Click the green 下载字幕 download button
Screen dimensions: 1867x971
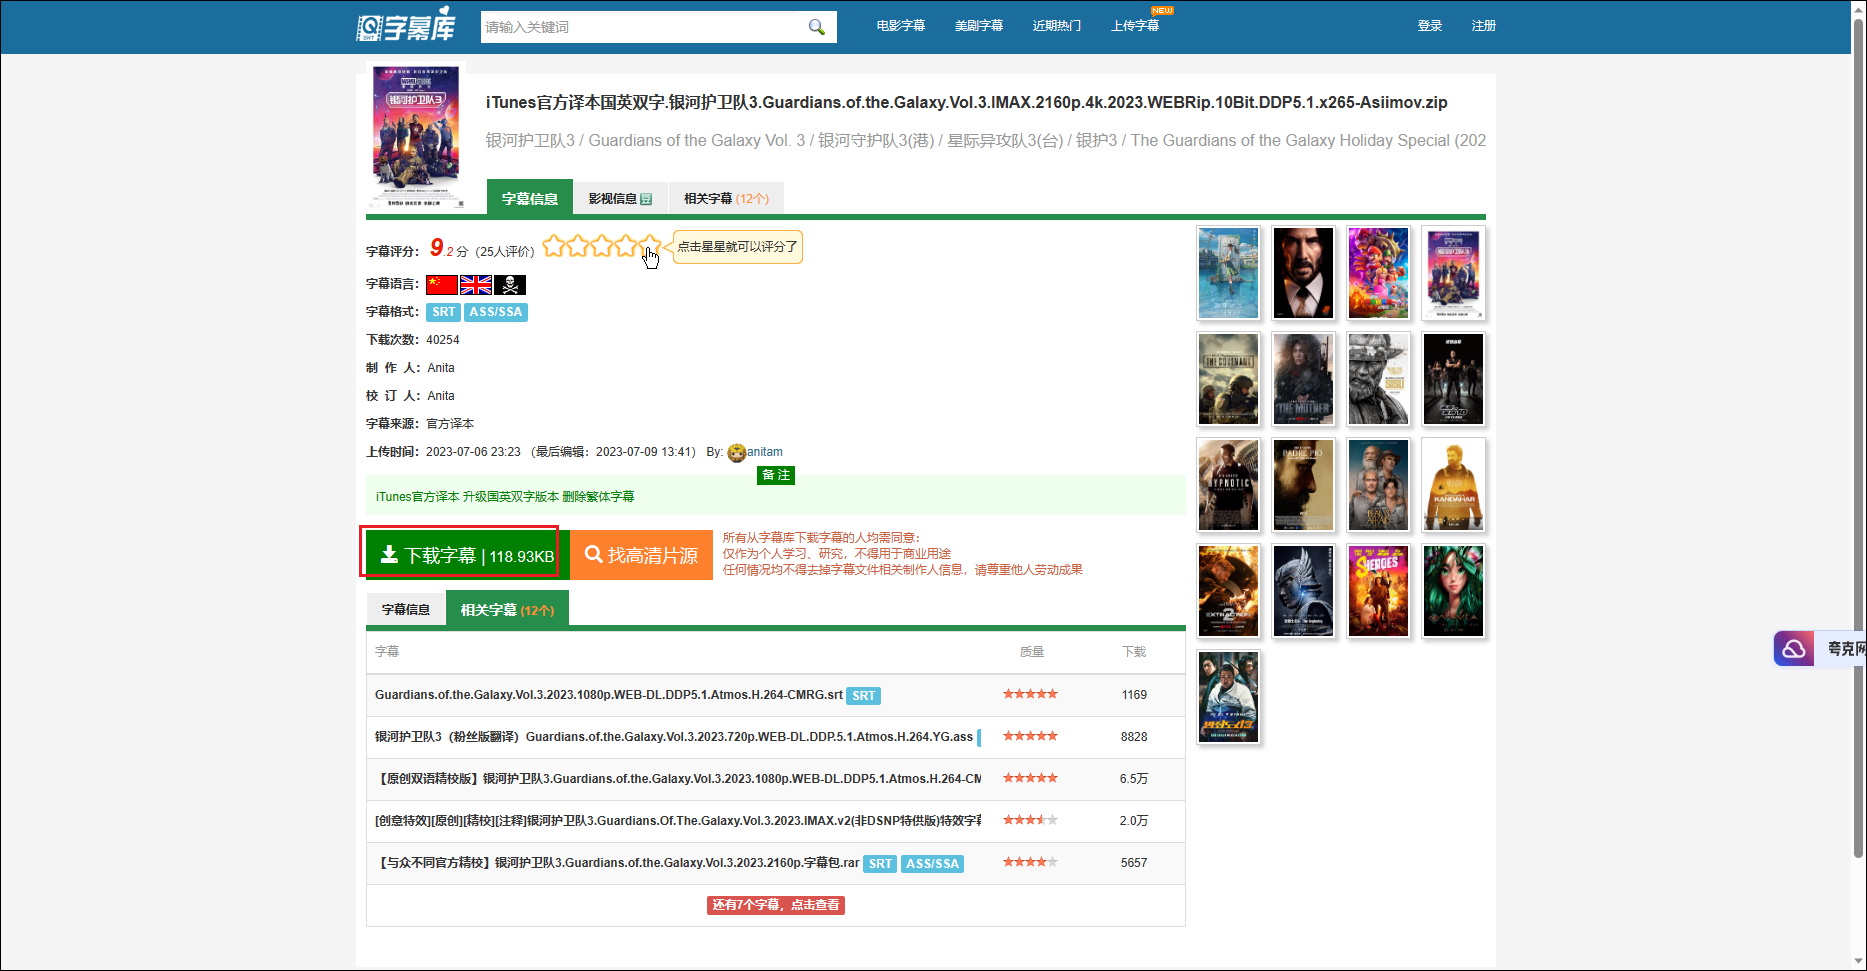467,555
